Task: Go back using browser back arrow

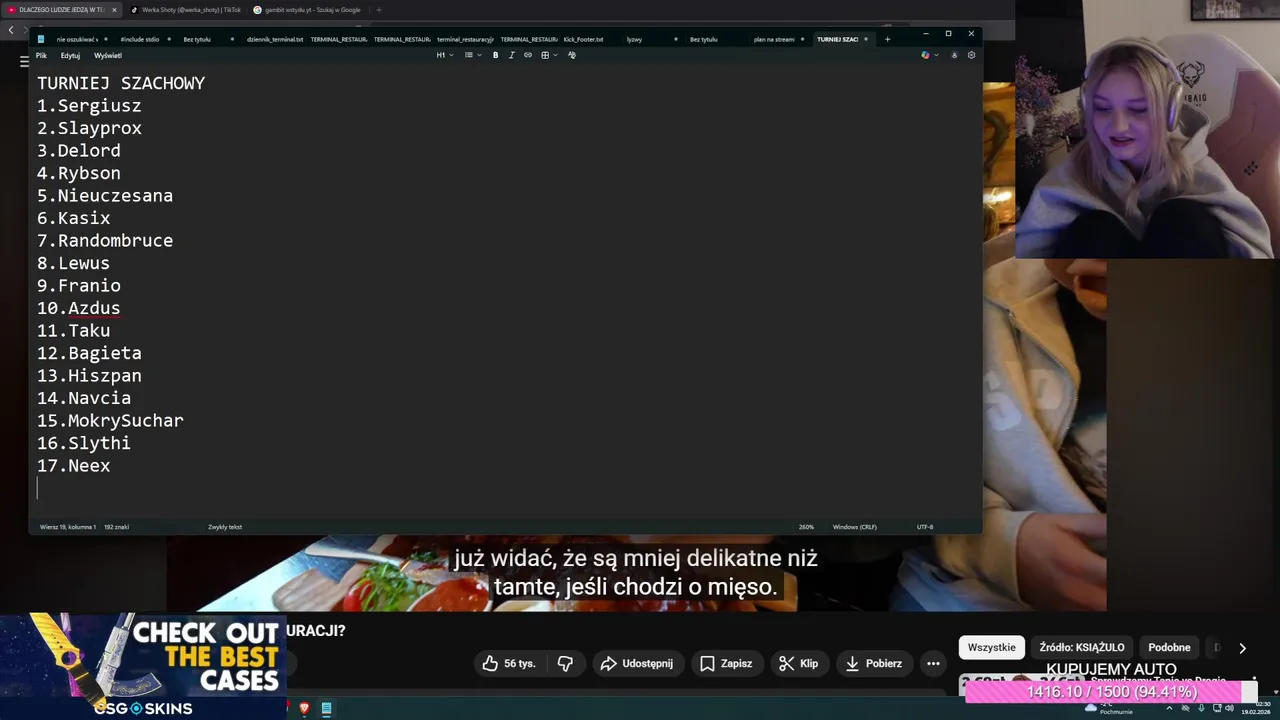Action: click(11, 30)
